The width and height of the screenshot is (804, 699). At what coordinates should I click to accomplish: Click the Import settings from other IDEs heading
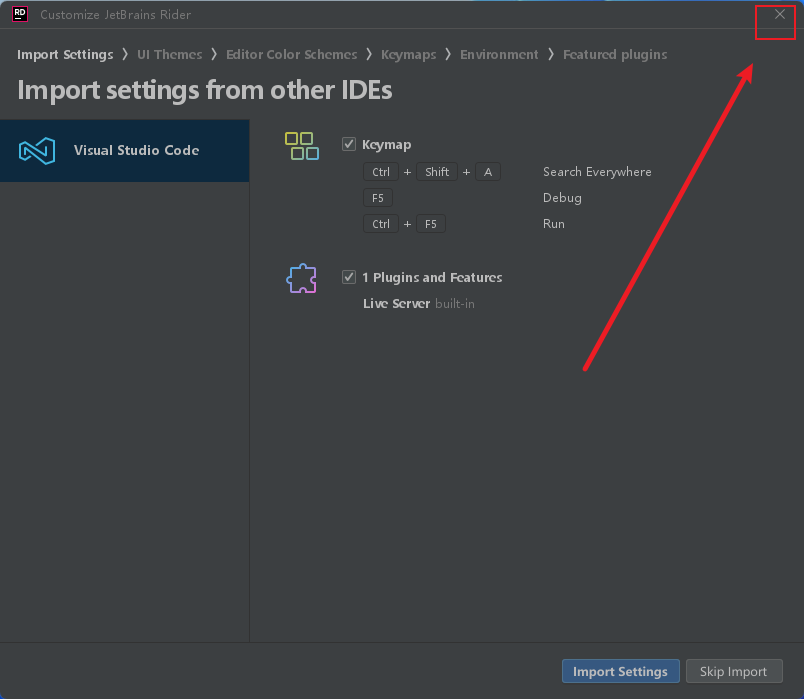coord(205,90)
